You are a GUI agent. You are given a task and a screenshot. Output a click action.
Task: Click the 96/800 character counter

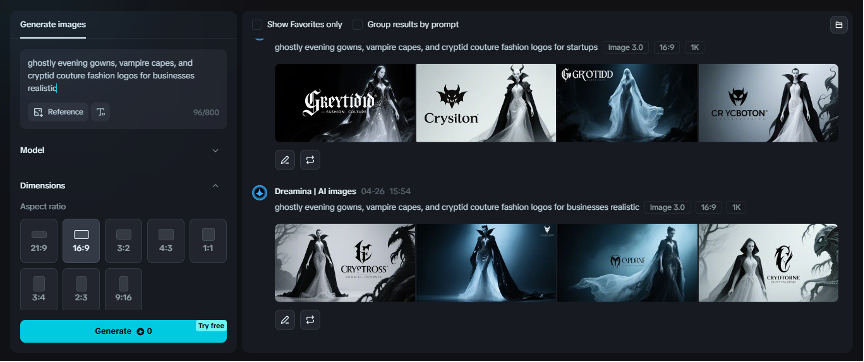[206, 112]
